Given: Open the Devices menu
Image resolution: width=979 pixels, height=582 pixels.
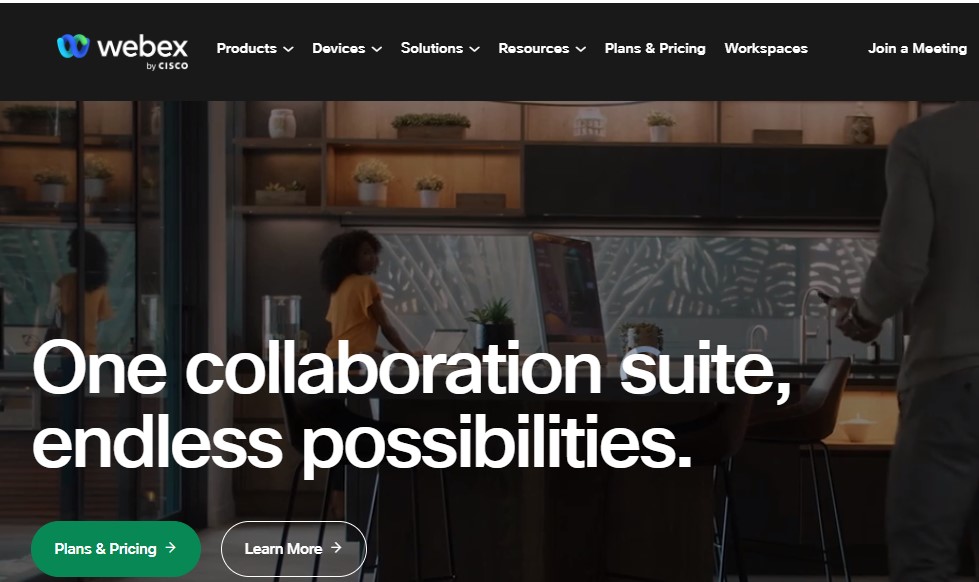Looking at the screenshot, I should pyautogui.click(x=338, y=48).
